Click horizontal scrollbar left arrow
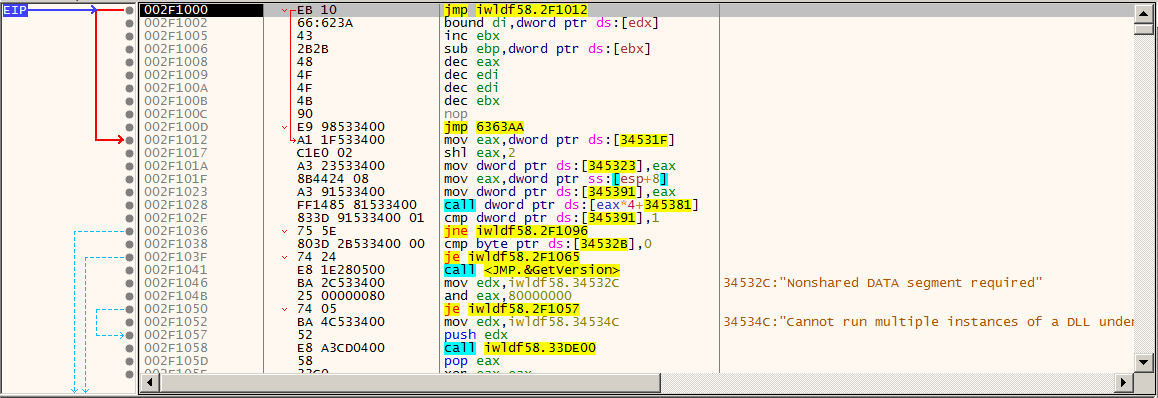This screenshot has height=398, width=1158. click(151, 382)
